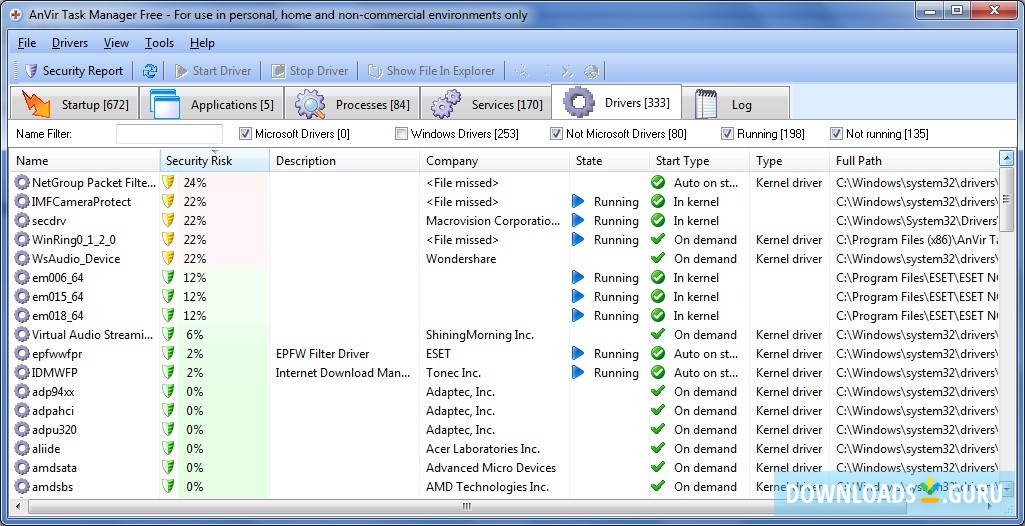Click the yellow shield for IMFCameraProtect
This screenshot has width=1025, height=526.
pos(169,202)
